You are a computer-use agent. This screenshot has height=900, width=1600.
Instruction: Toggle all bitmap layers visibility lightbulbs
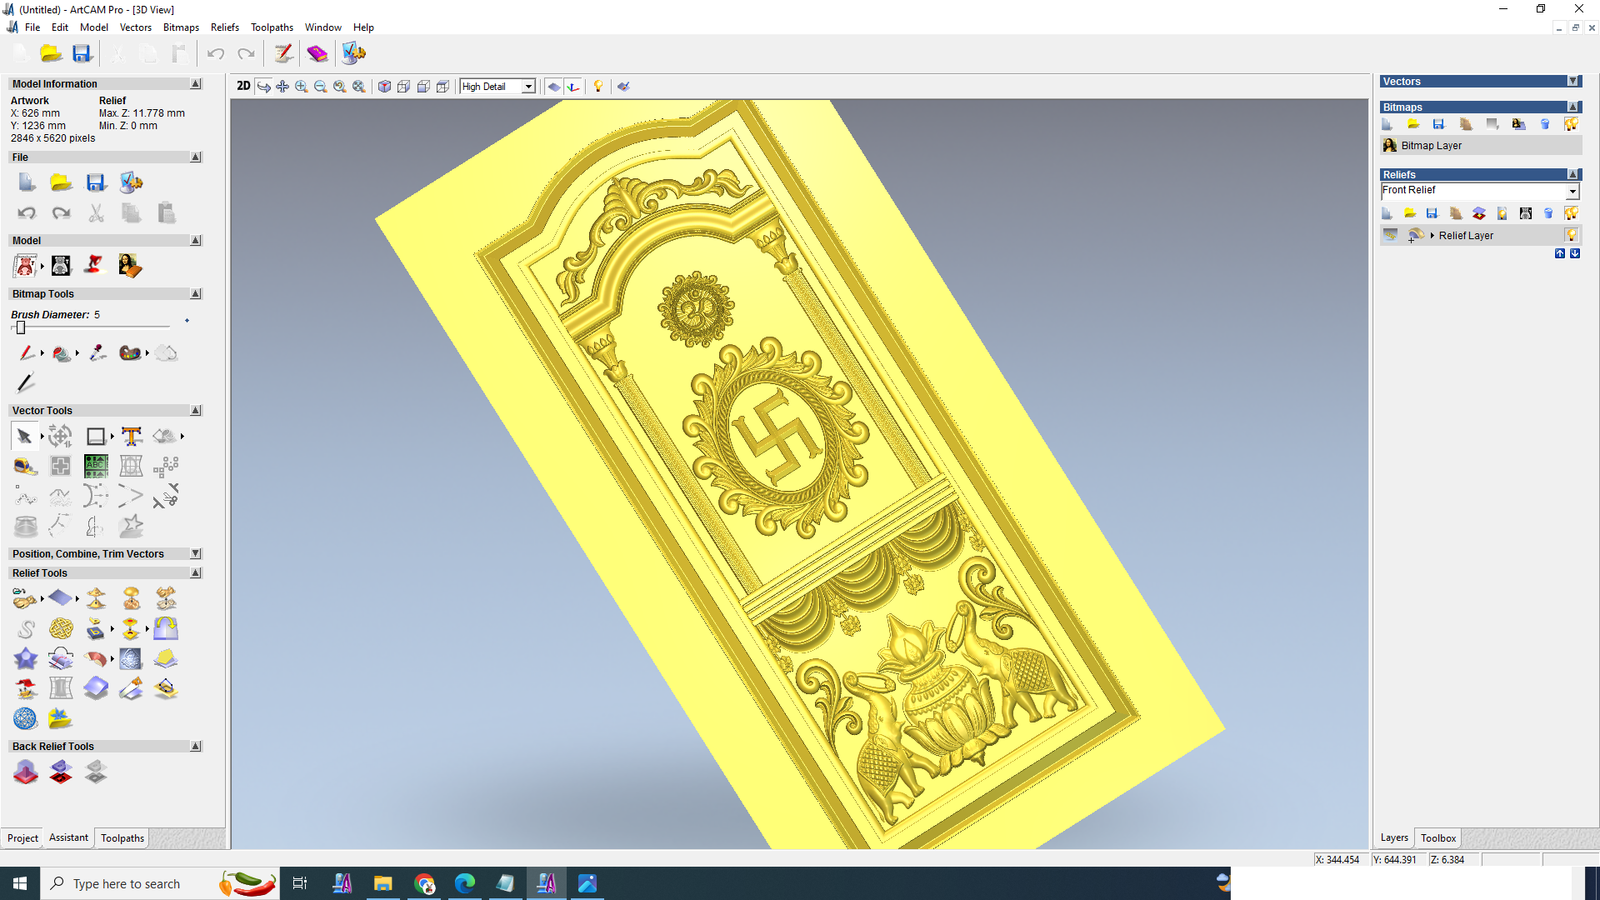coord(1571,124)
